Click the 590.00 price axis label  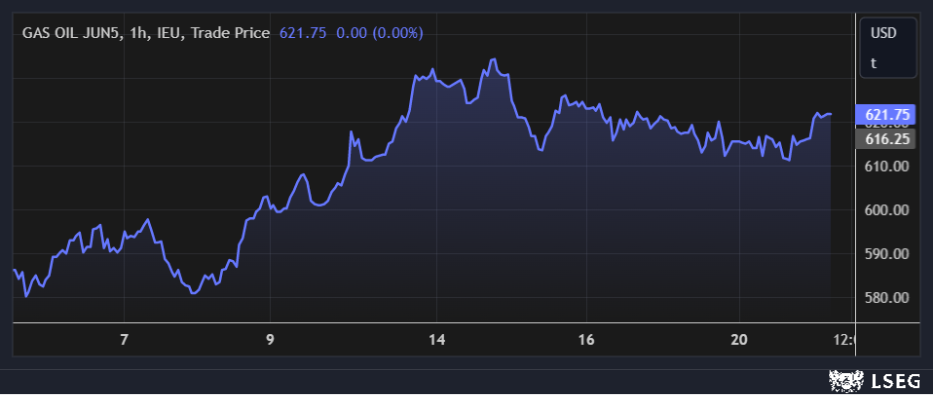887,254
